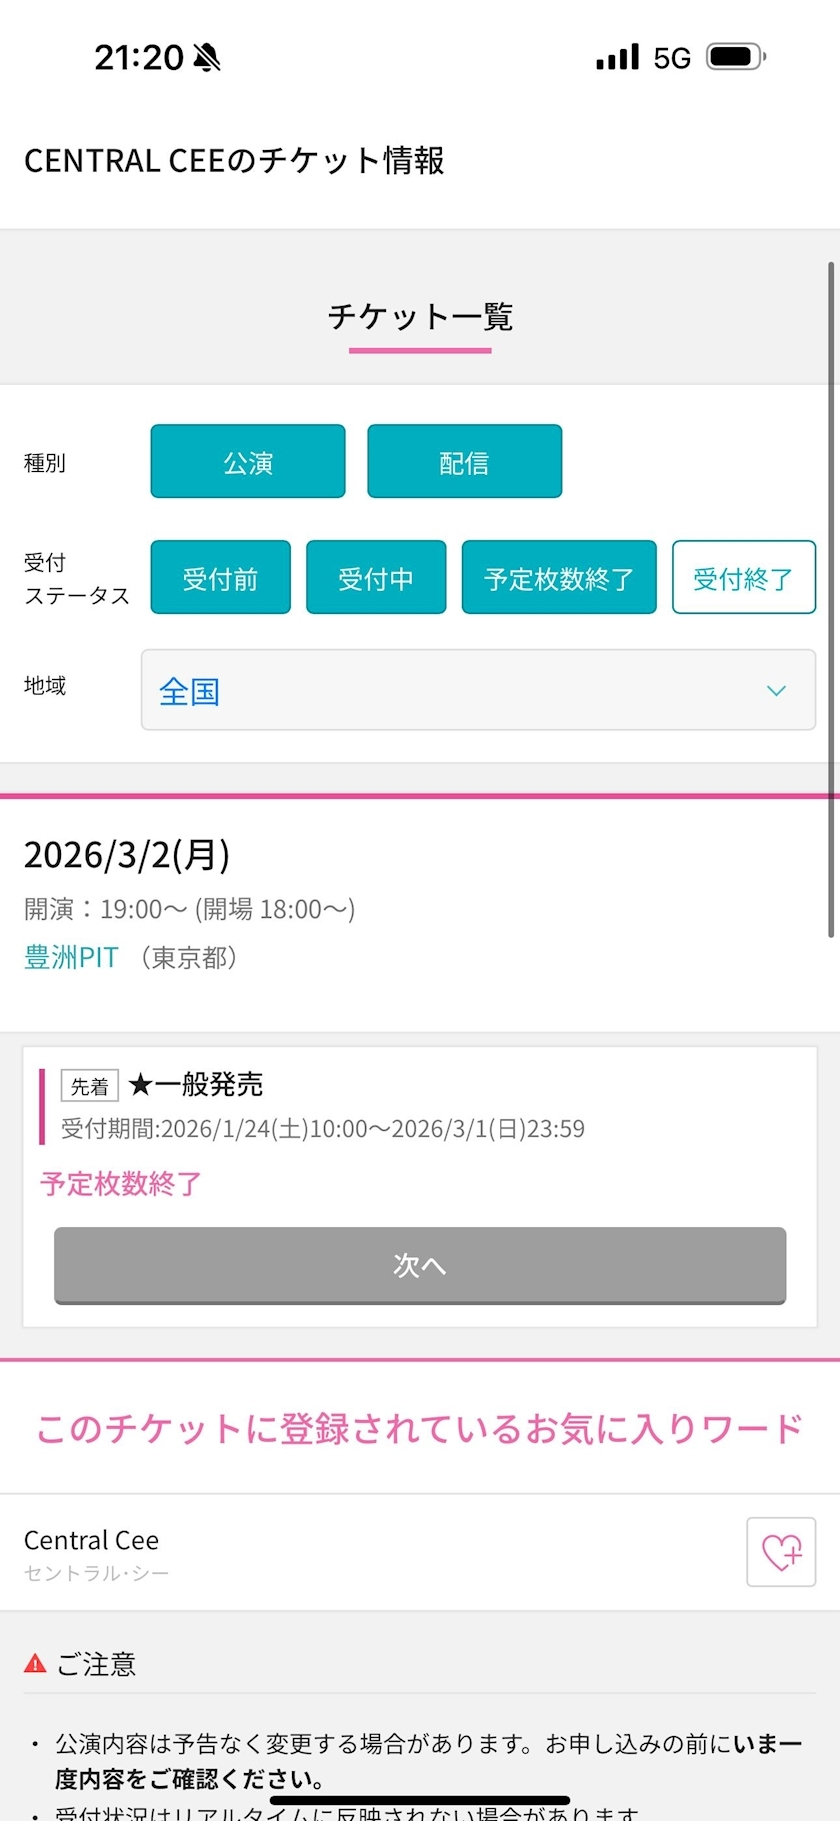Expand region list via chevron arrow
This screenshot has width=840, height=1821.
click(776, 691)
